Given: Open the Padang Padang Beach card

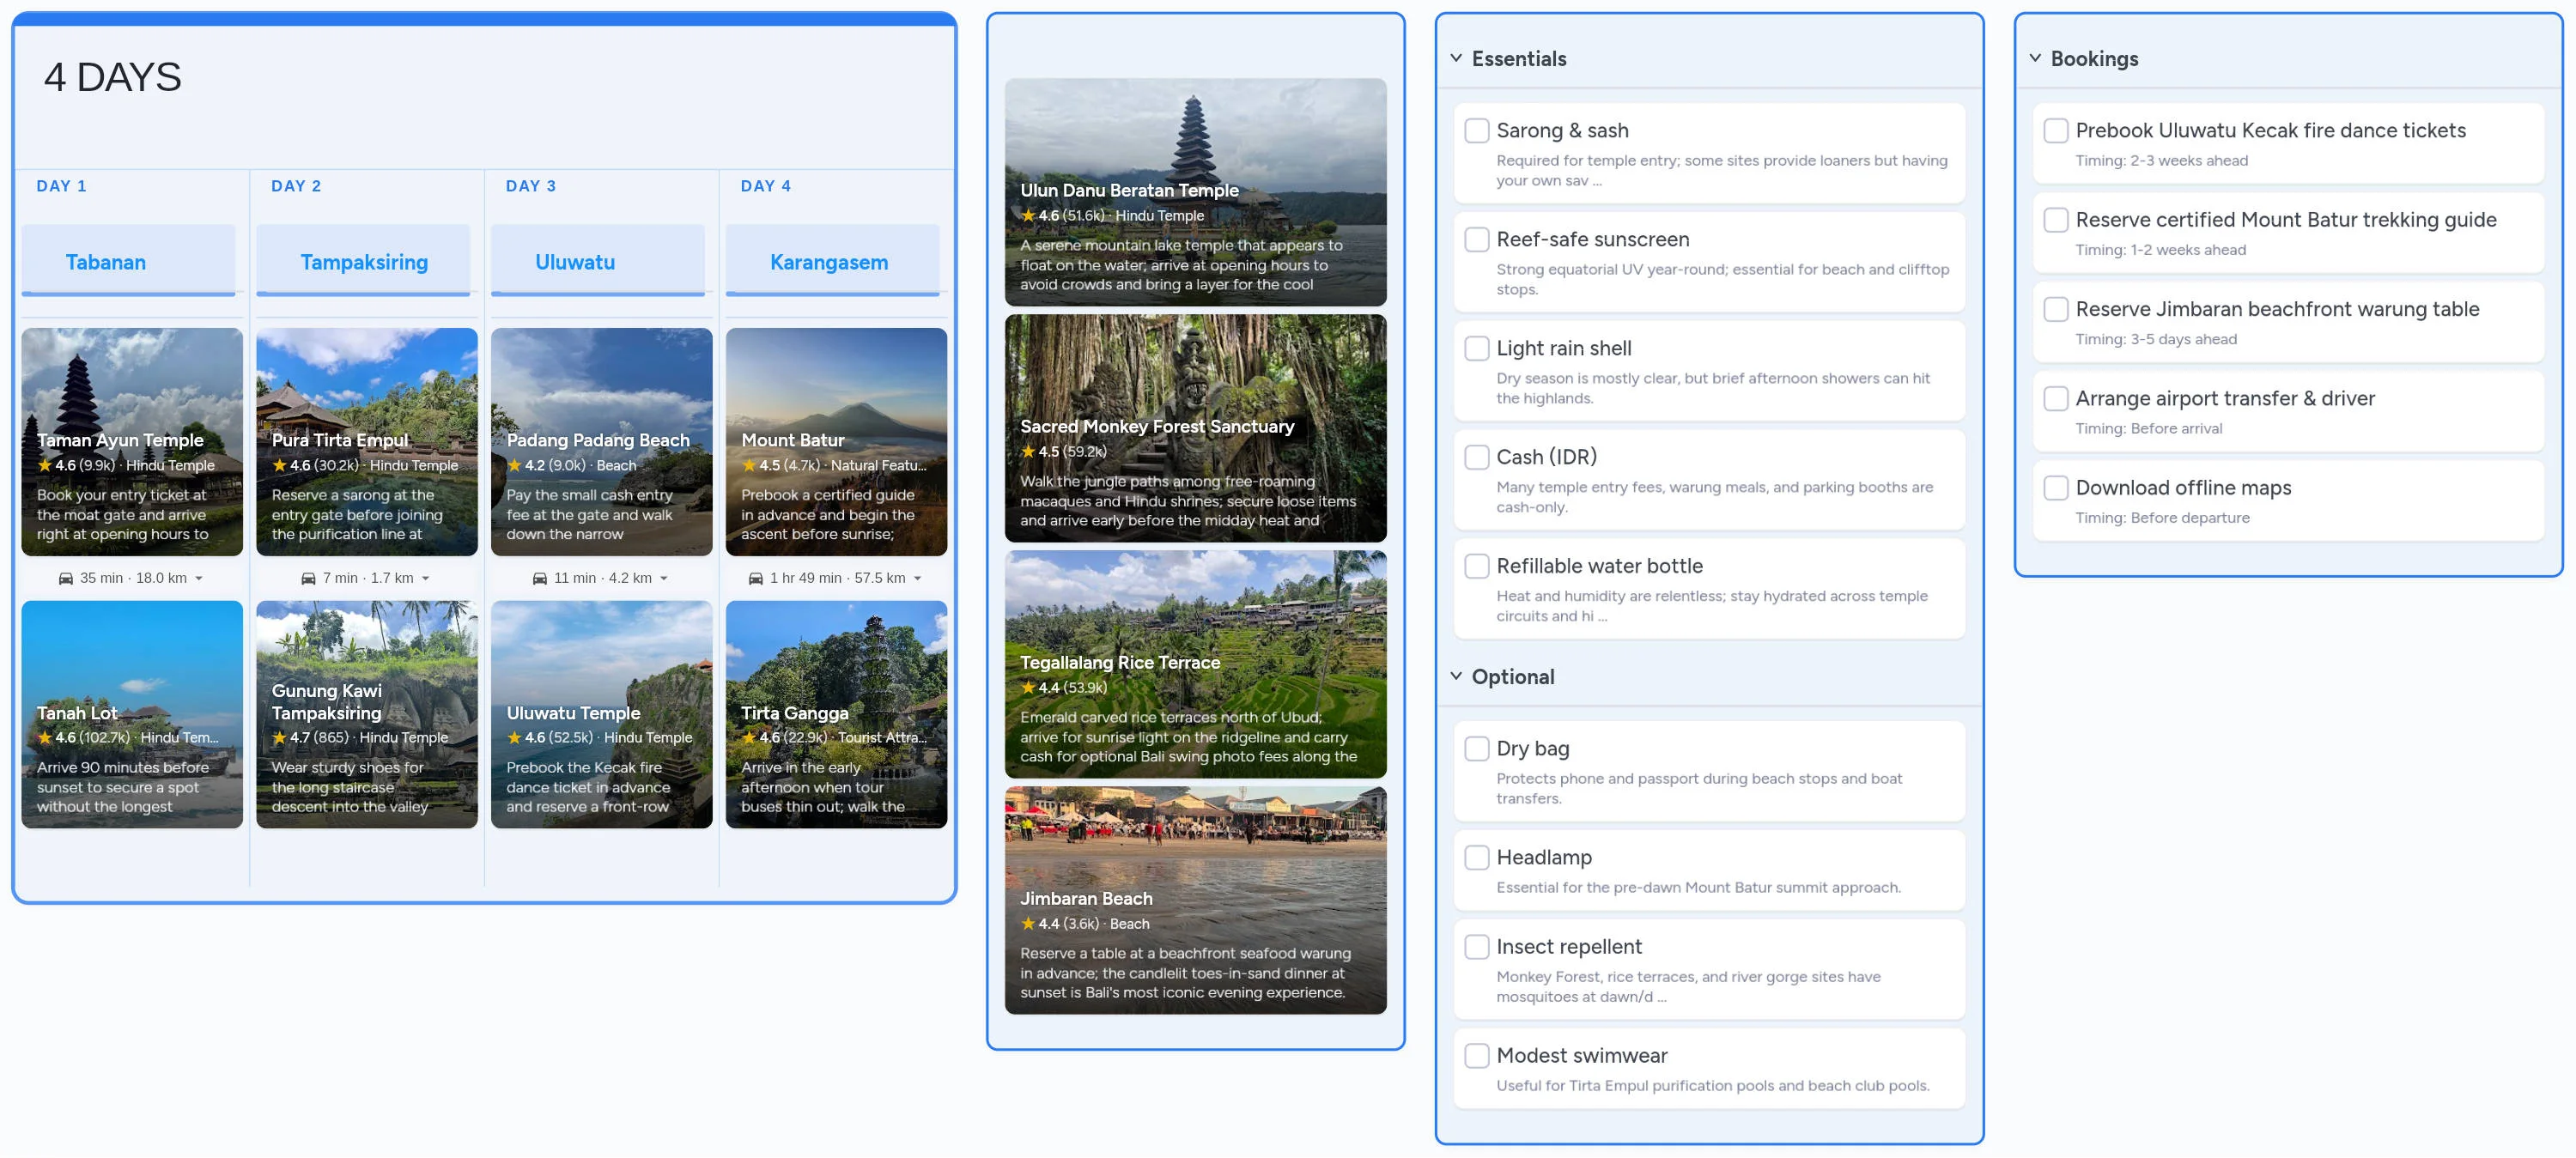Looking at the screenshot, I should pos(602,442).
